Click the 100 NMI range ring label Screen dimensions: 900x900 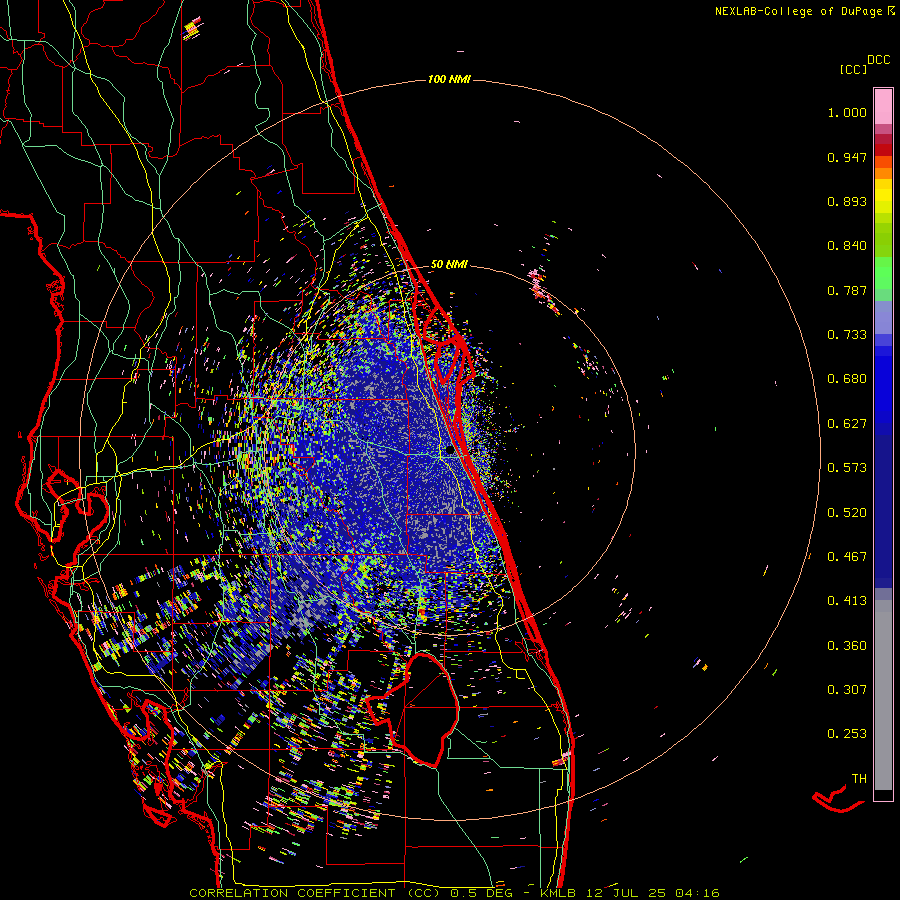449,79
